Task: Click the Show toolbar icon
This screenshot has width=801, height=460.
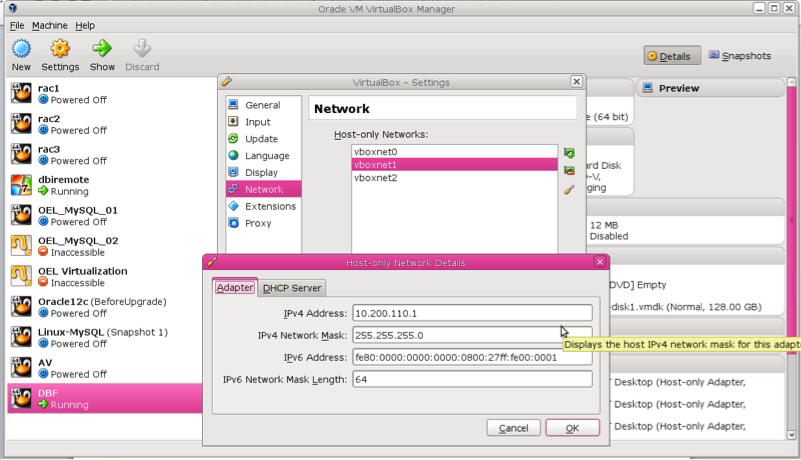Action: click(x=102, y=49)
